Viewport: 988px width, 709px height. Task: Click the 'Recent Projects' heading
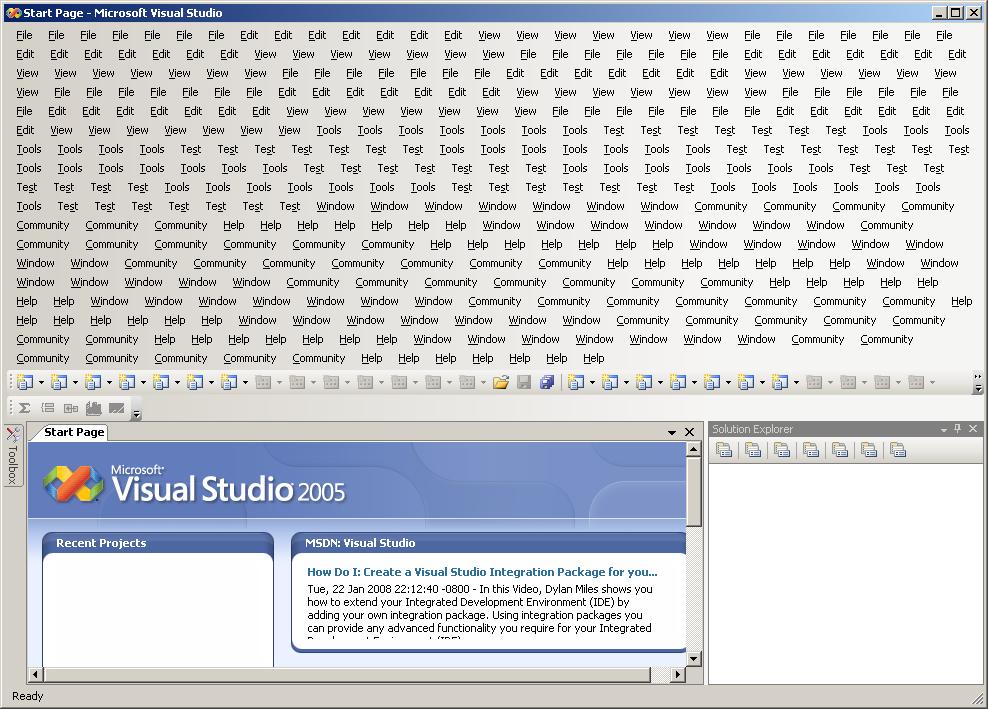coord(101,543)
